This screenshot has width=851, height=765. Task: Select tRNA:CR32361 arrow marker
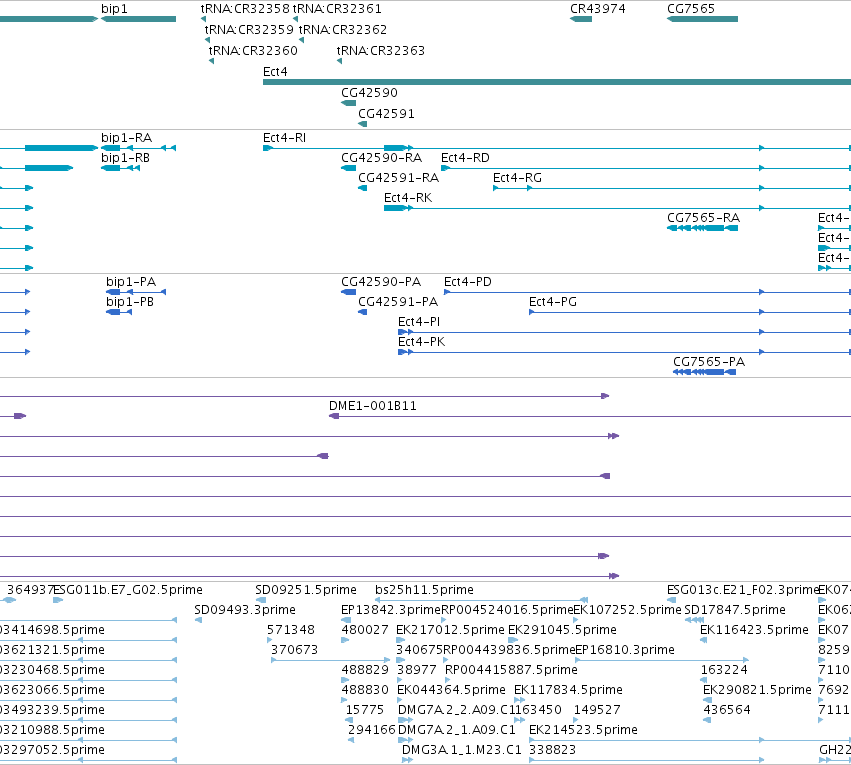coord(295,19)
